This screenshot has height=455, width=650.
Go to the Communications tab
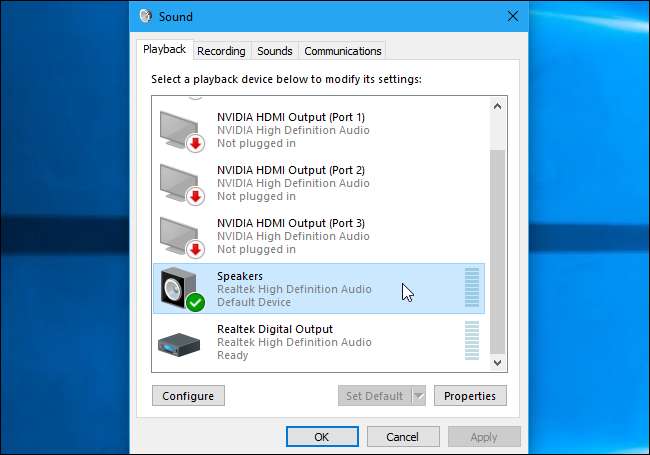coord(343,51)
